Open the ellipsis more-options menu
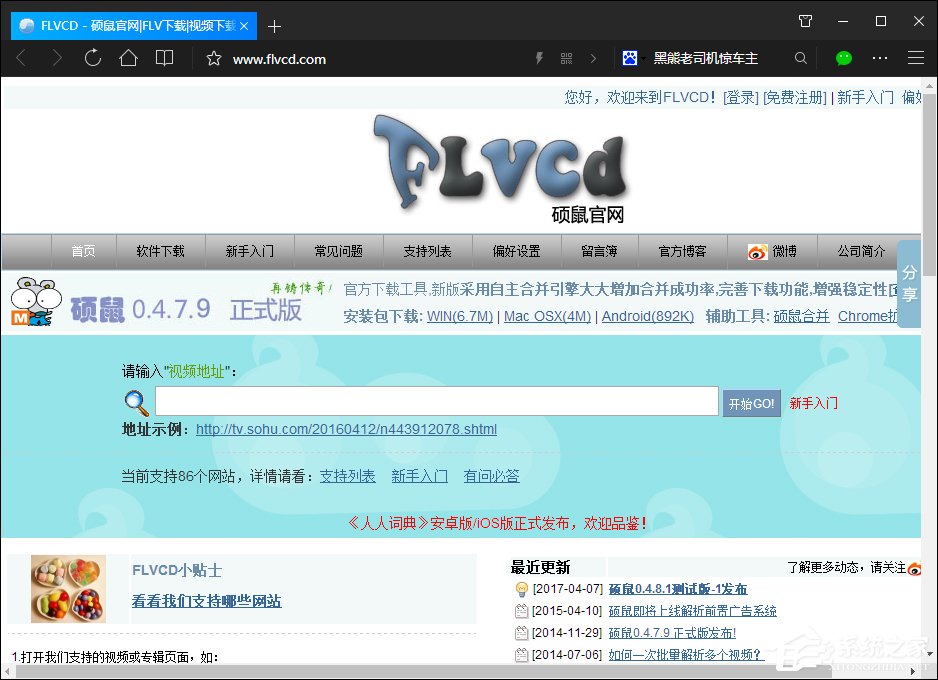The image size is (938, 680). tap(878, 58)
